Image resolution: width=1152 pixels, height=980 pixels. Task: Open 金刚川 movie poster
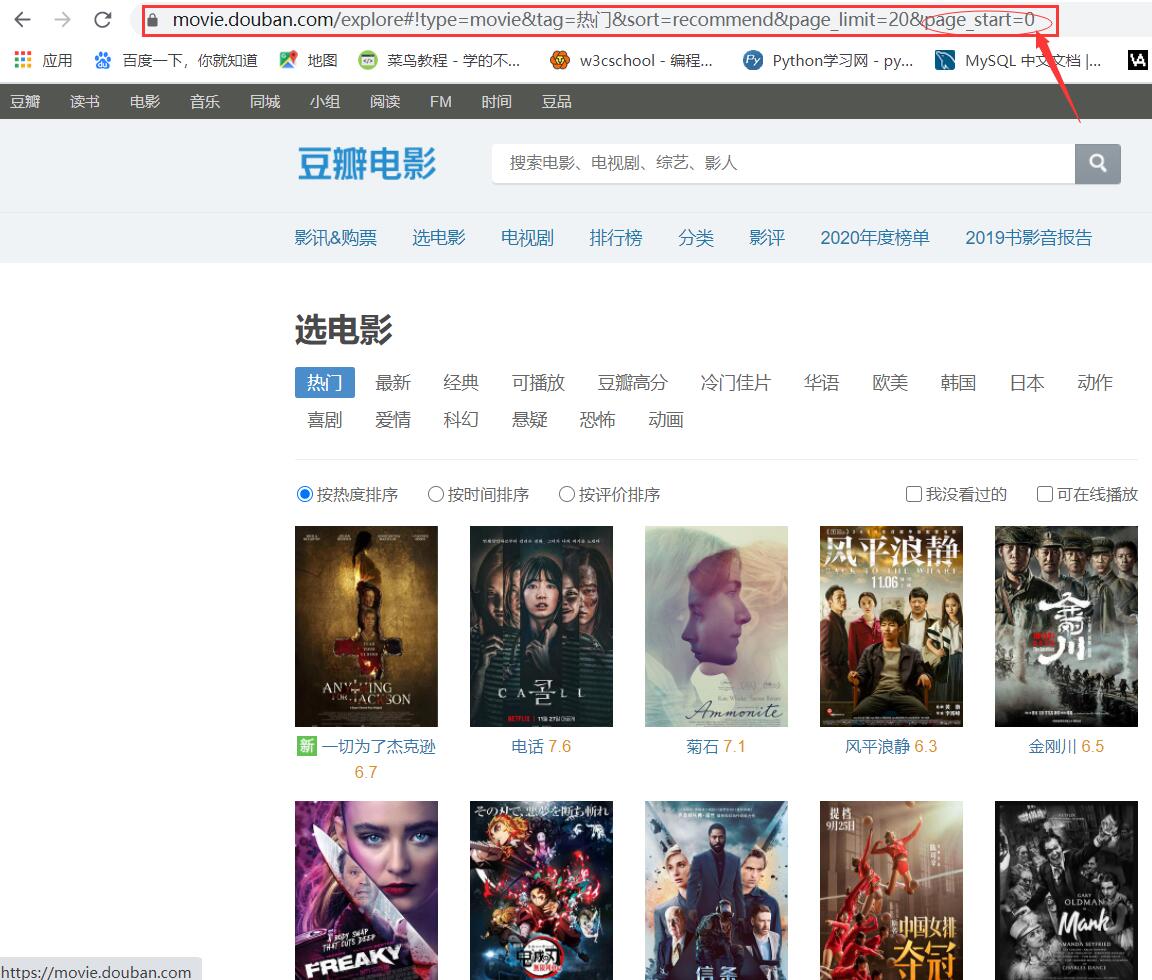coord(1066,627)
